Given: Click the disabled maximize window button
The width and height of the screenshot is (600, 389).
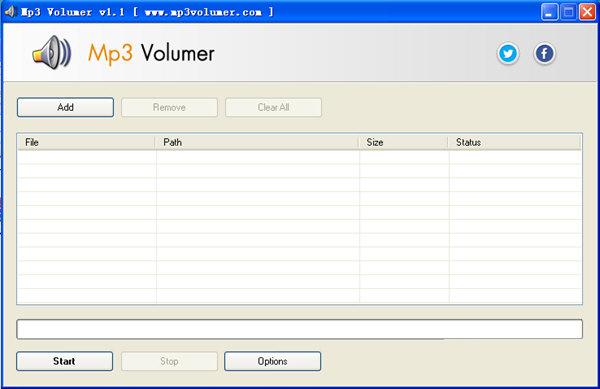Looking at the screenshot, I should pos(568,12).
